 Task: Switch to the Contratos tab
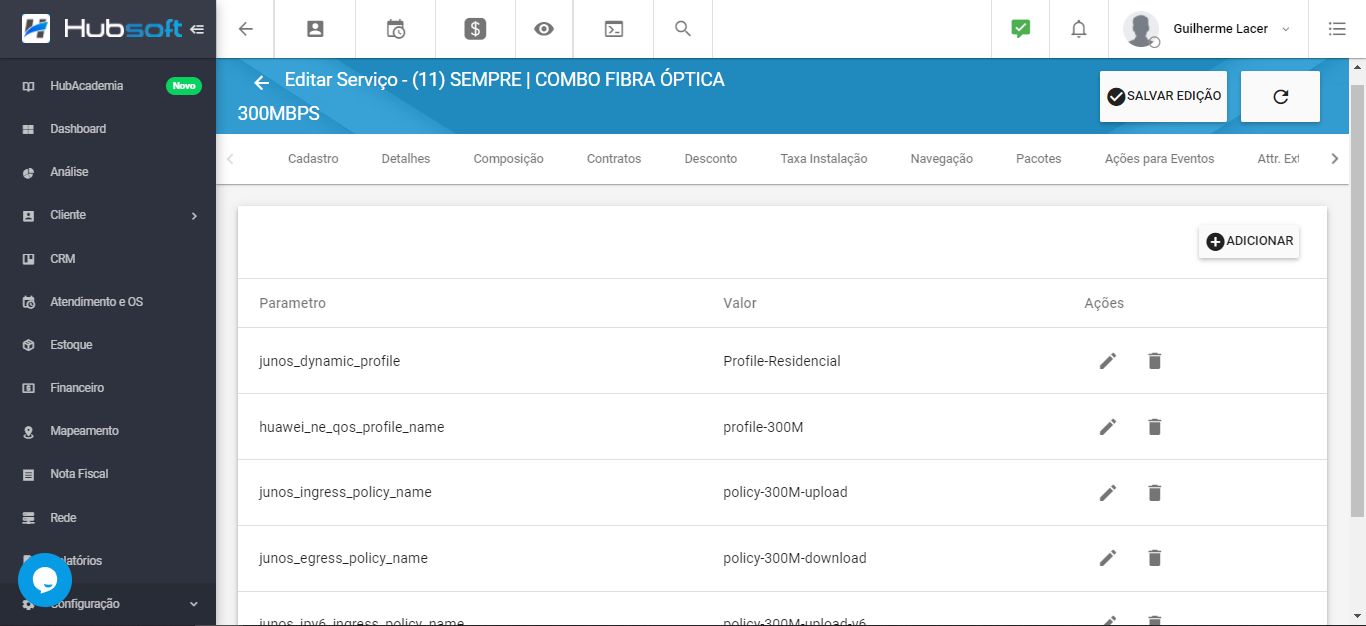point(614,159)
